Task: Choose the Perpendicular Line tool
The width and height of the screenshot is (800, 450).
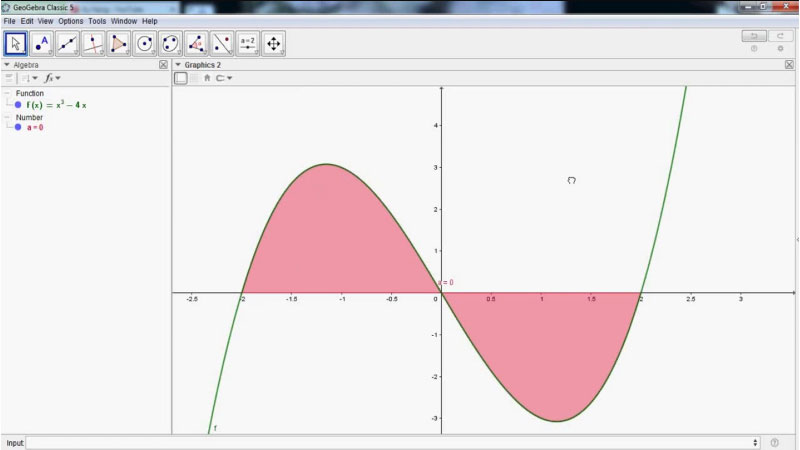Action: pos(94,43)
